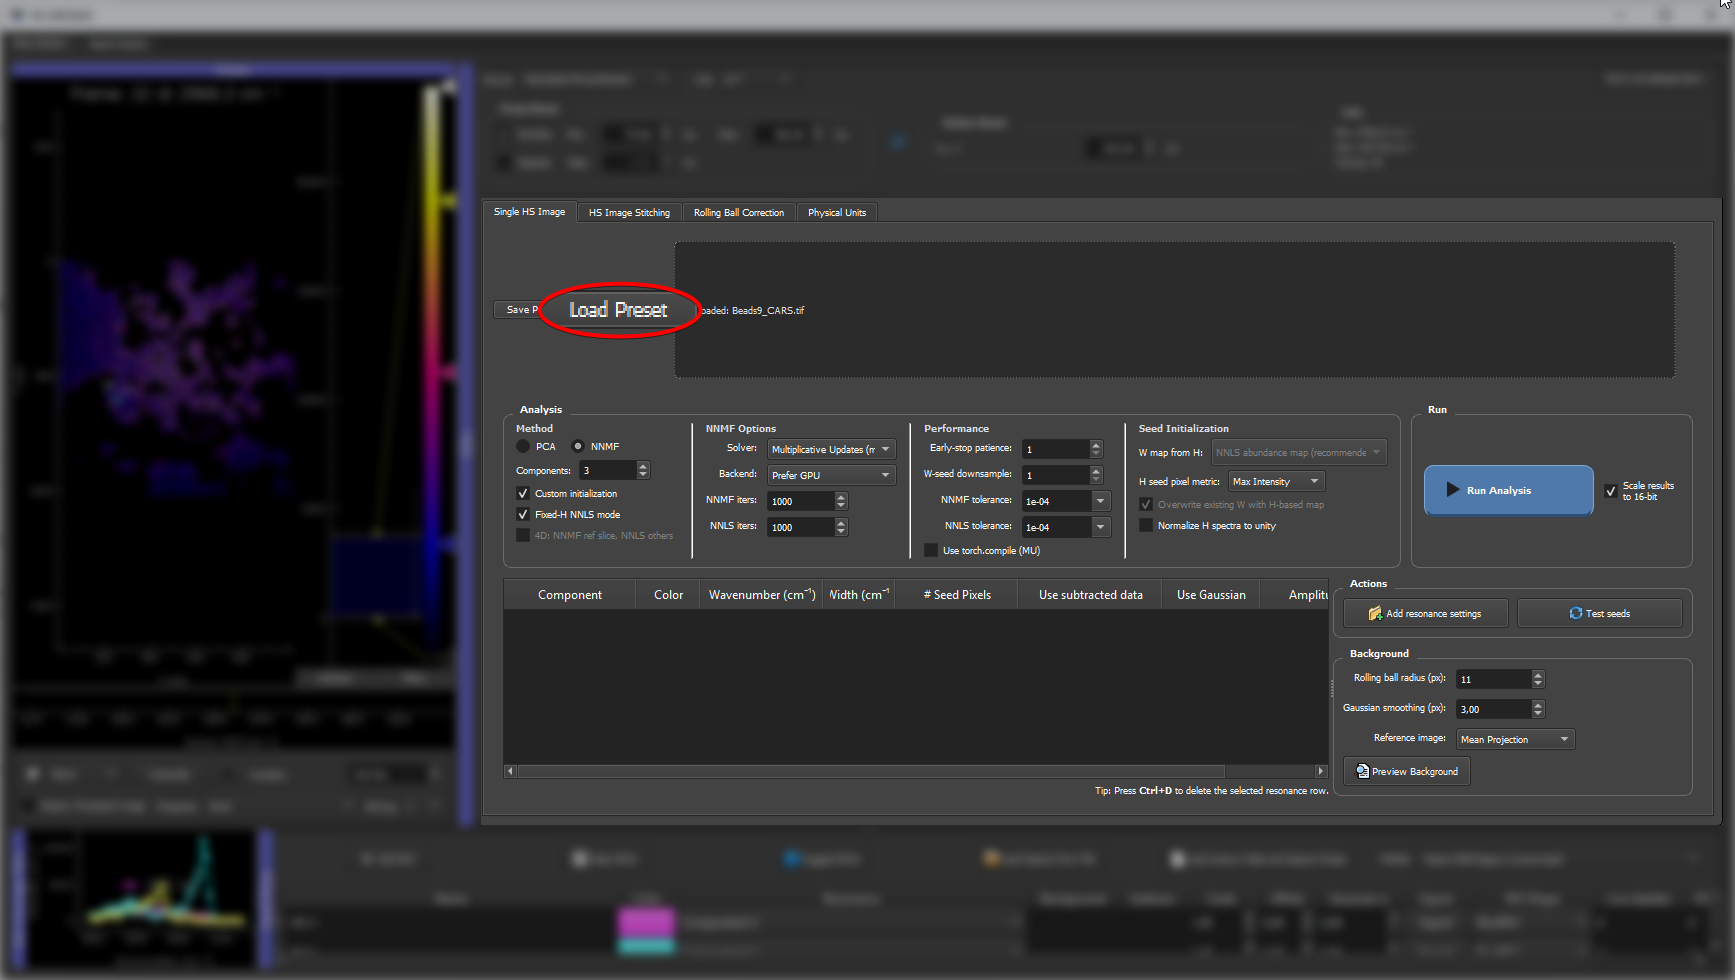Click the Gaussian smoothing value field
Screen dimensions: 1735x980
click(x=1494, y=709)
